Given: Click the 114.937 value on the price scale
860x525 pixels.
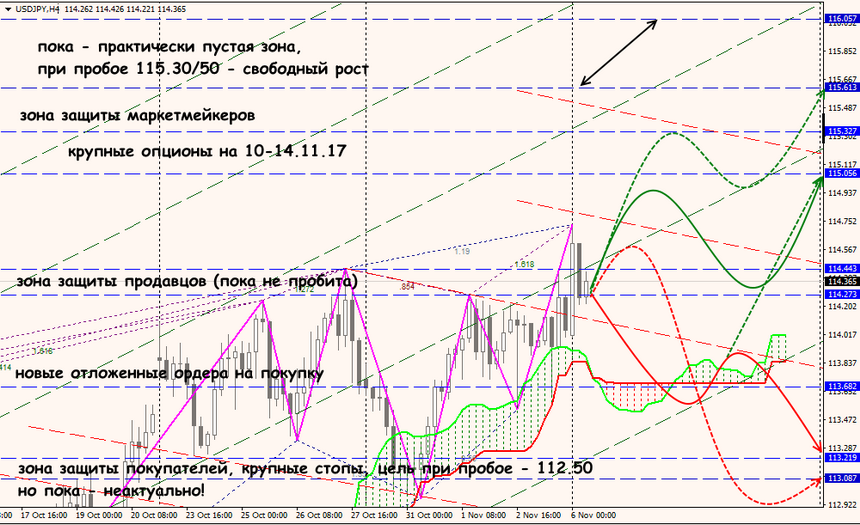Looking at the screenshot, I should click(842, 193).
